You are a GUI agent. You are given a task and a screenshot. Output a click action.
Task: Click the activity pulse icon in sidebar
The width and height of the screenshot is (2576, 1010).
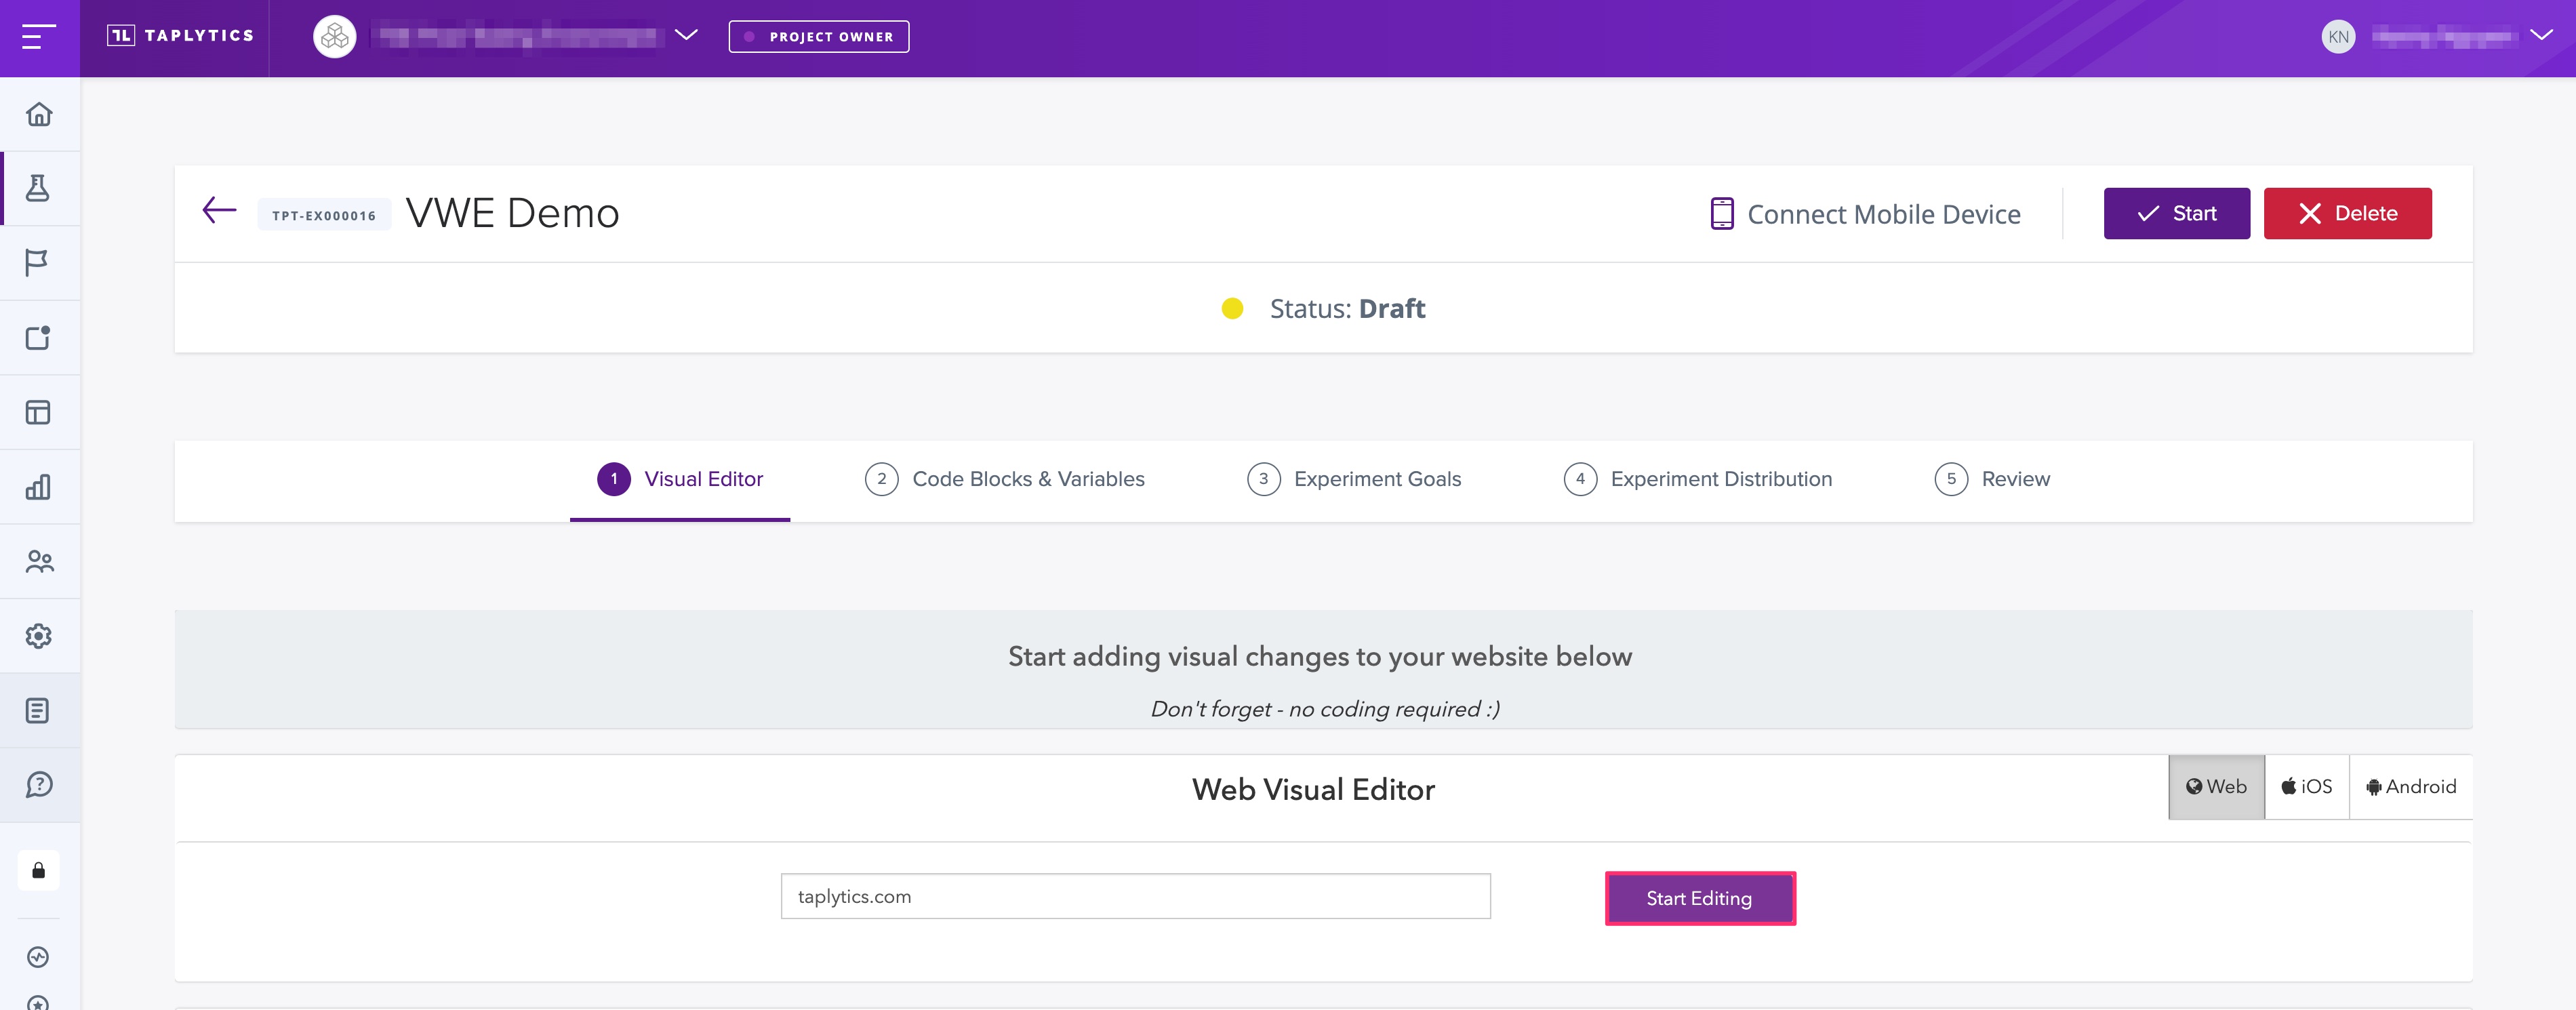tap(39, 957)
